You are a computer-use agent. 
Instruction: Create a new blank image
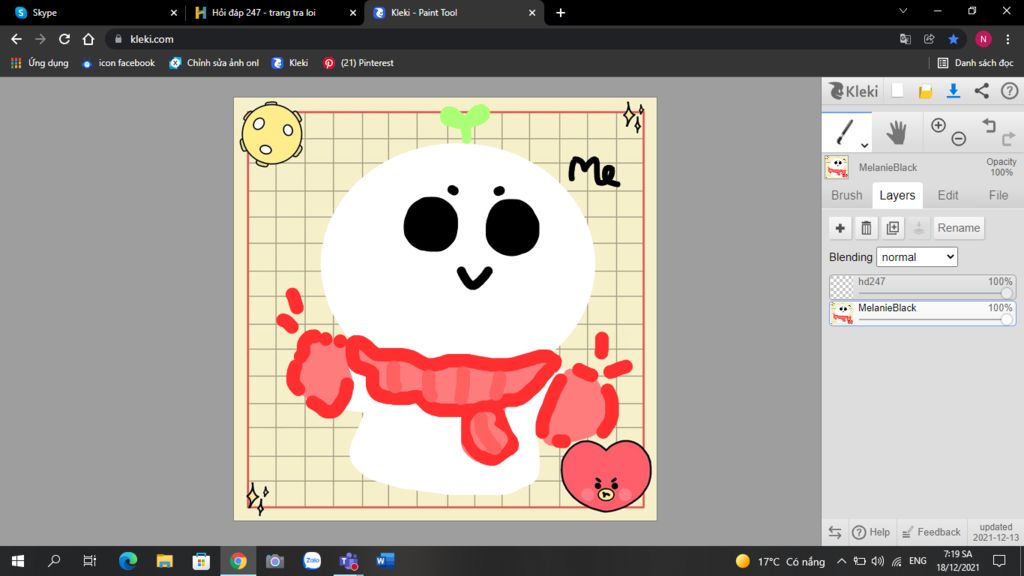tap(898, 91)
